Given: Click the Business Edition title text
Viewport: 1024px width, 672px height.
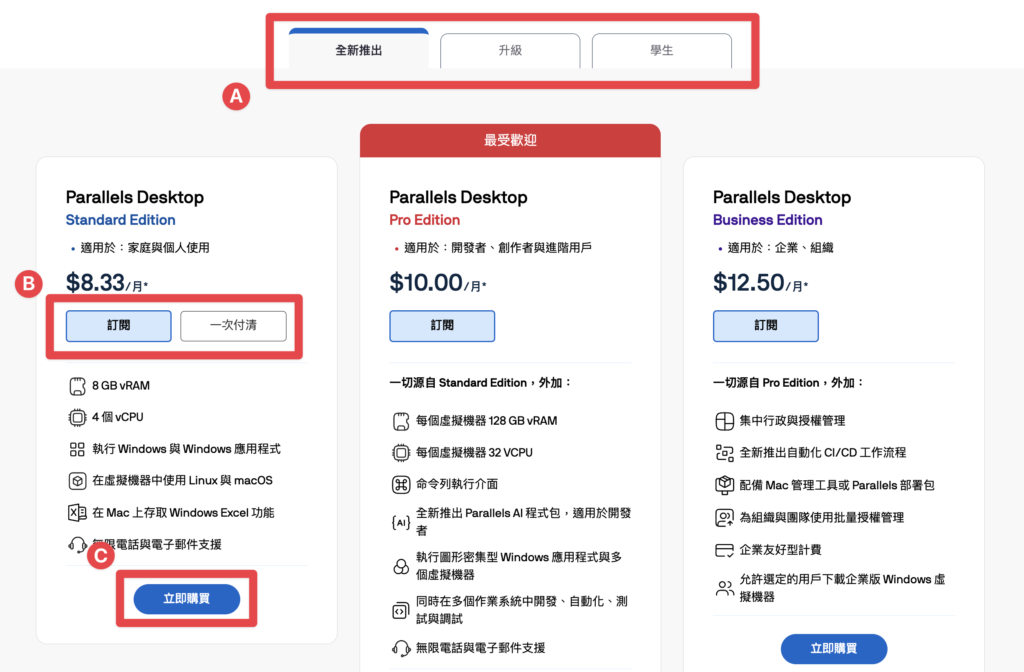Looking at the screenshot, I should click(767, 220).
